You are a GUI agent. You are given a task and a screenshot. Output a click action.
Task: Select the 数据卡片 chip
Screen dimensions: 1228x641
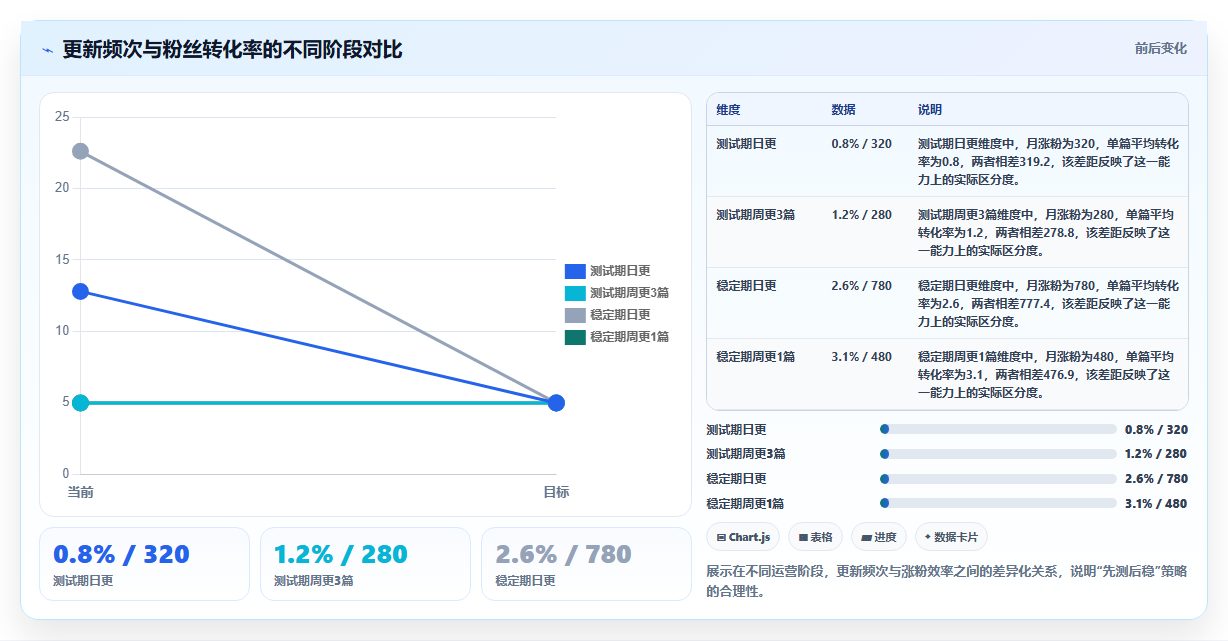[951, 537]
